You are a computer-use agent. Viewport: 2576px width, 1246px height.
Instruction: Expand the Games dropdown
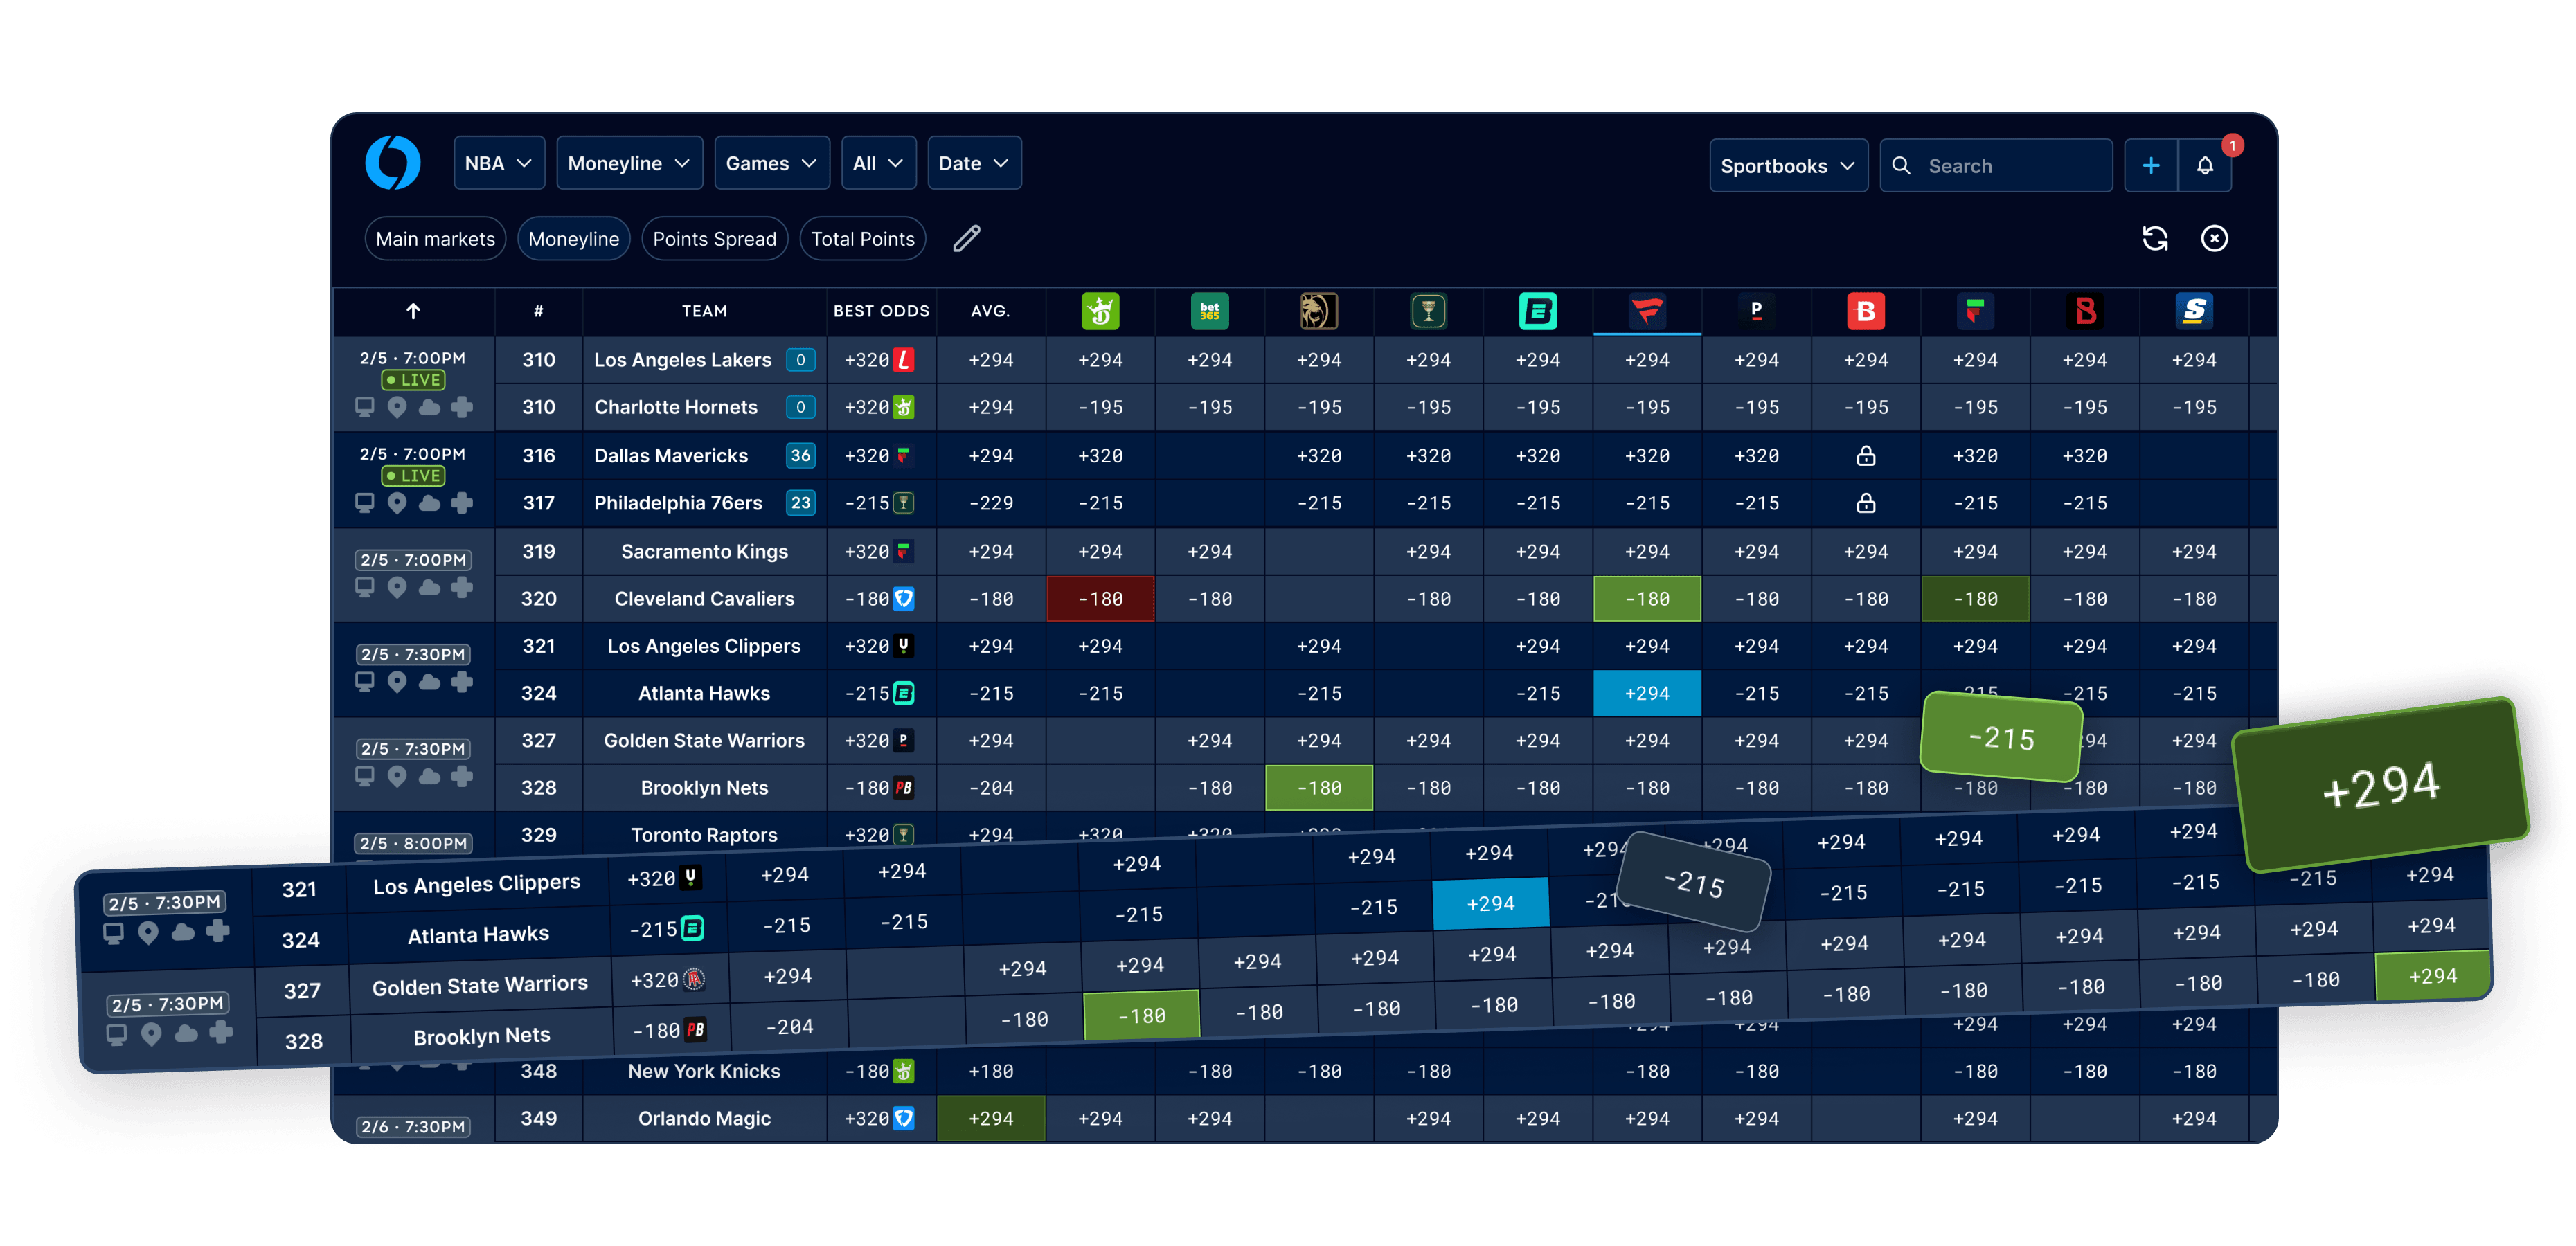click(771, 163)
